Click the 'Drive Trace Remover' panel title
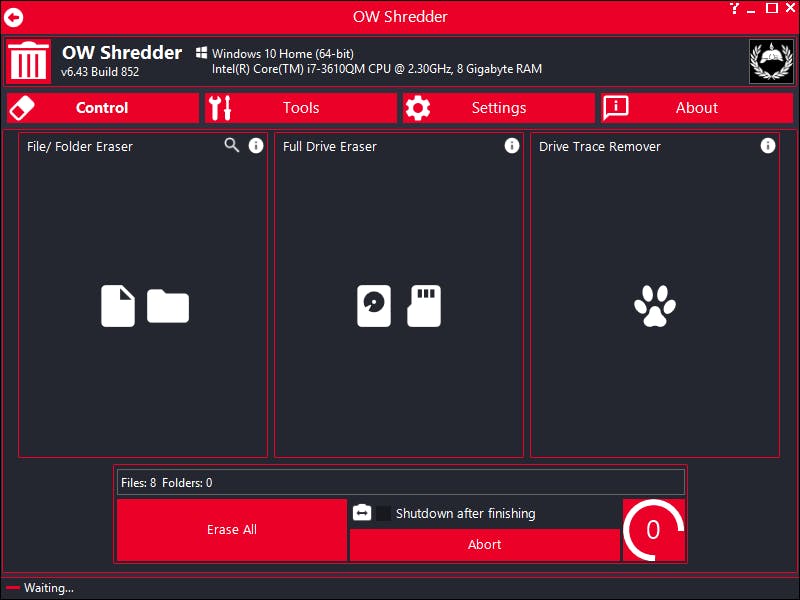The height and width of the screenshot is (600, 800). point(599,146)
